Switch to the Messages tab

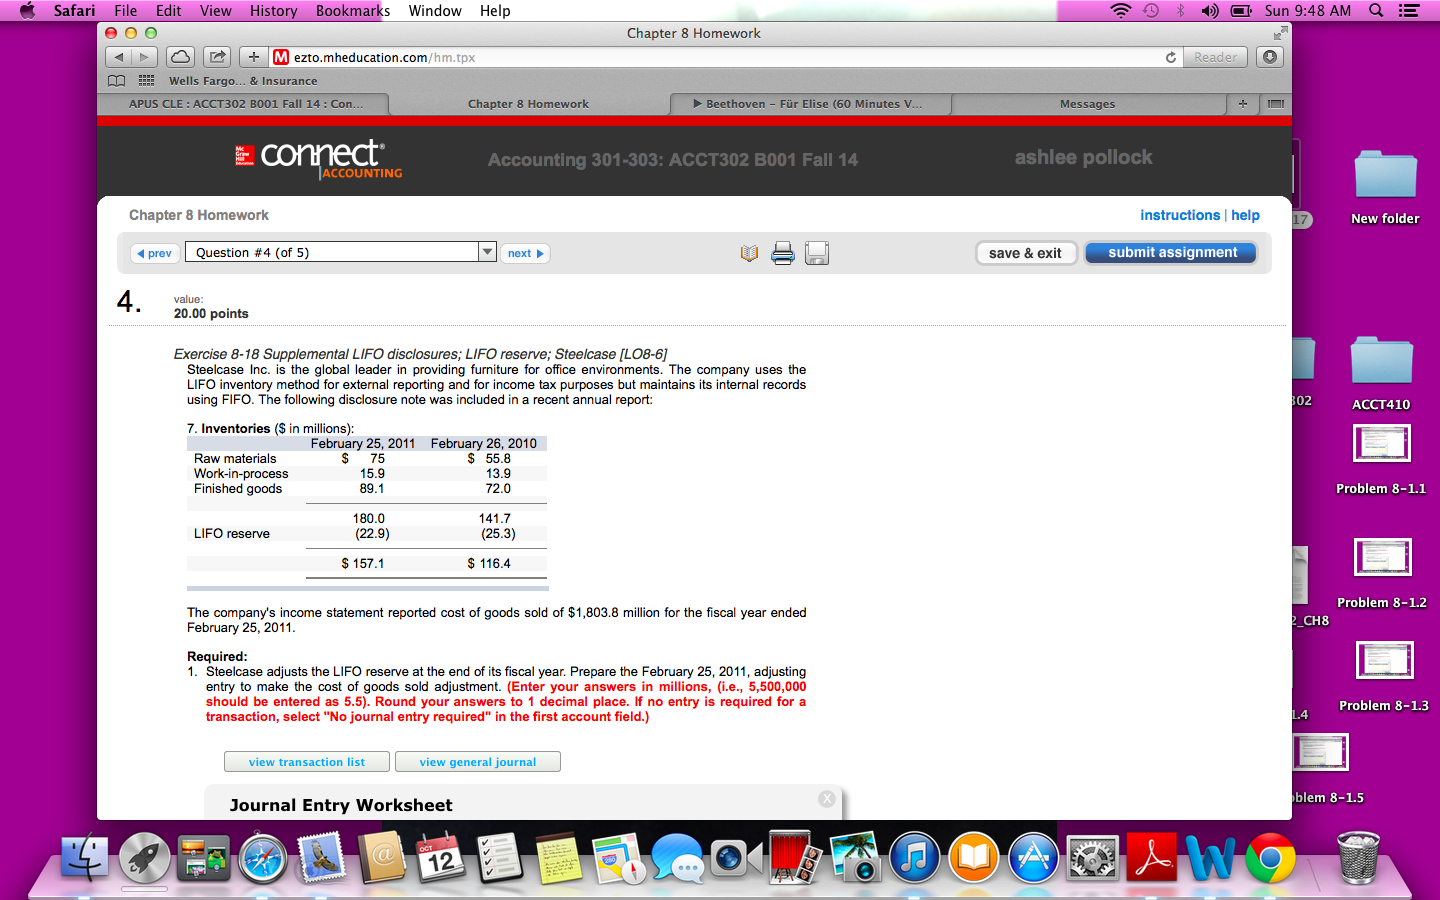1088,104
